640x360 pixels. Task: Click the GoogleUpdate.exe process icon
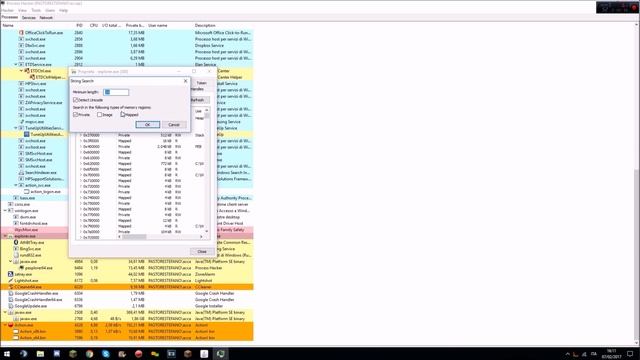(x=11, y=306)
